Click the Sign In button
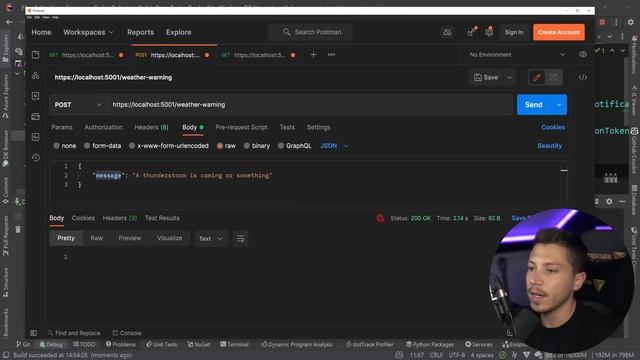 tap(514, 32)
